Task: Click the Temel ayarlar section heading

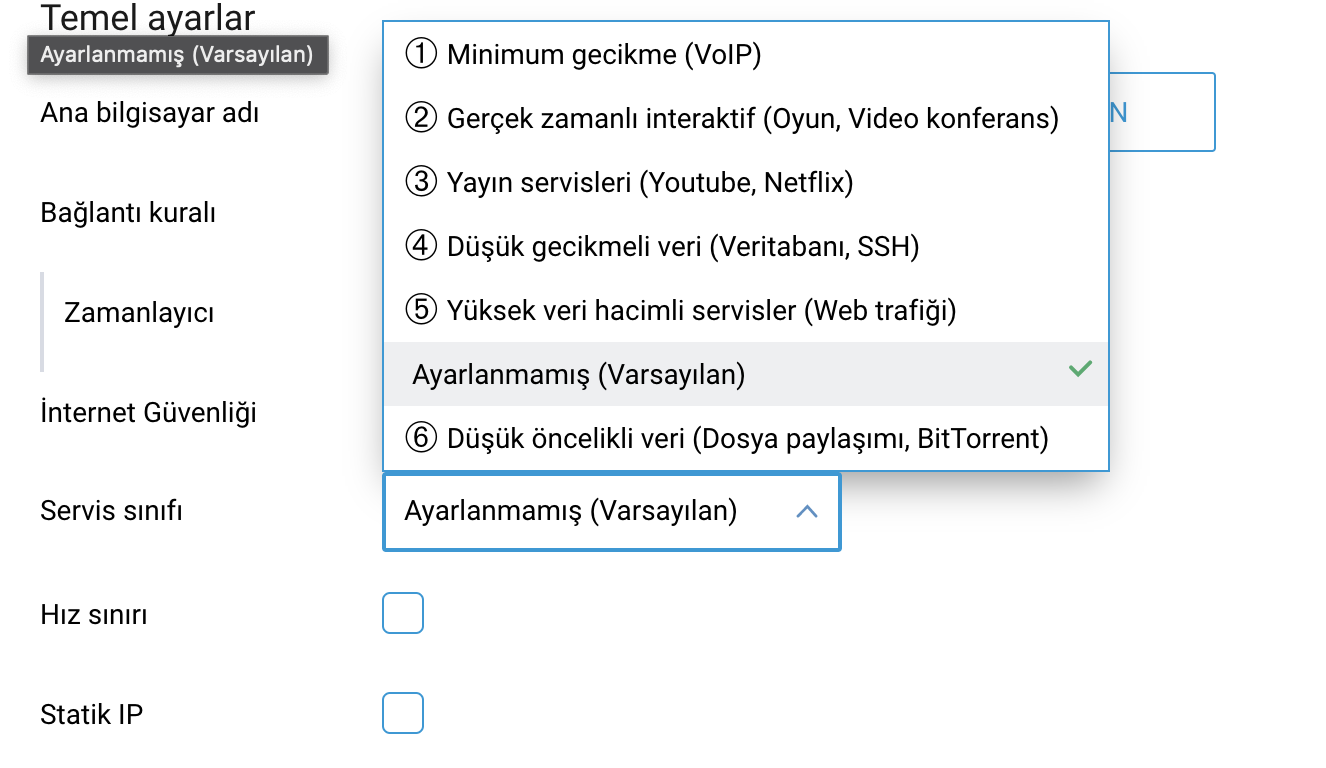Action: coord(148,17)
